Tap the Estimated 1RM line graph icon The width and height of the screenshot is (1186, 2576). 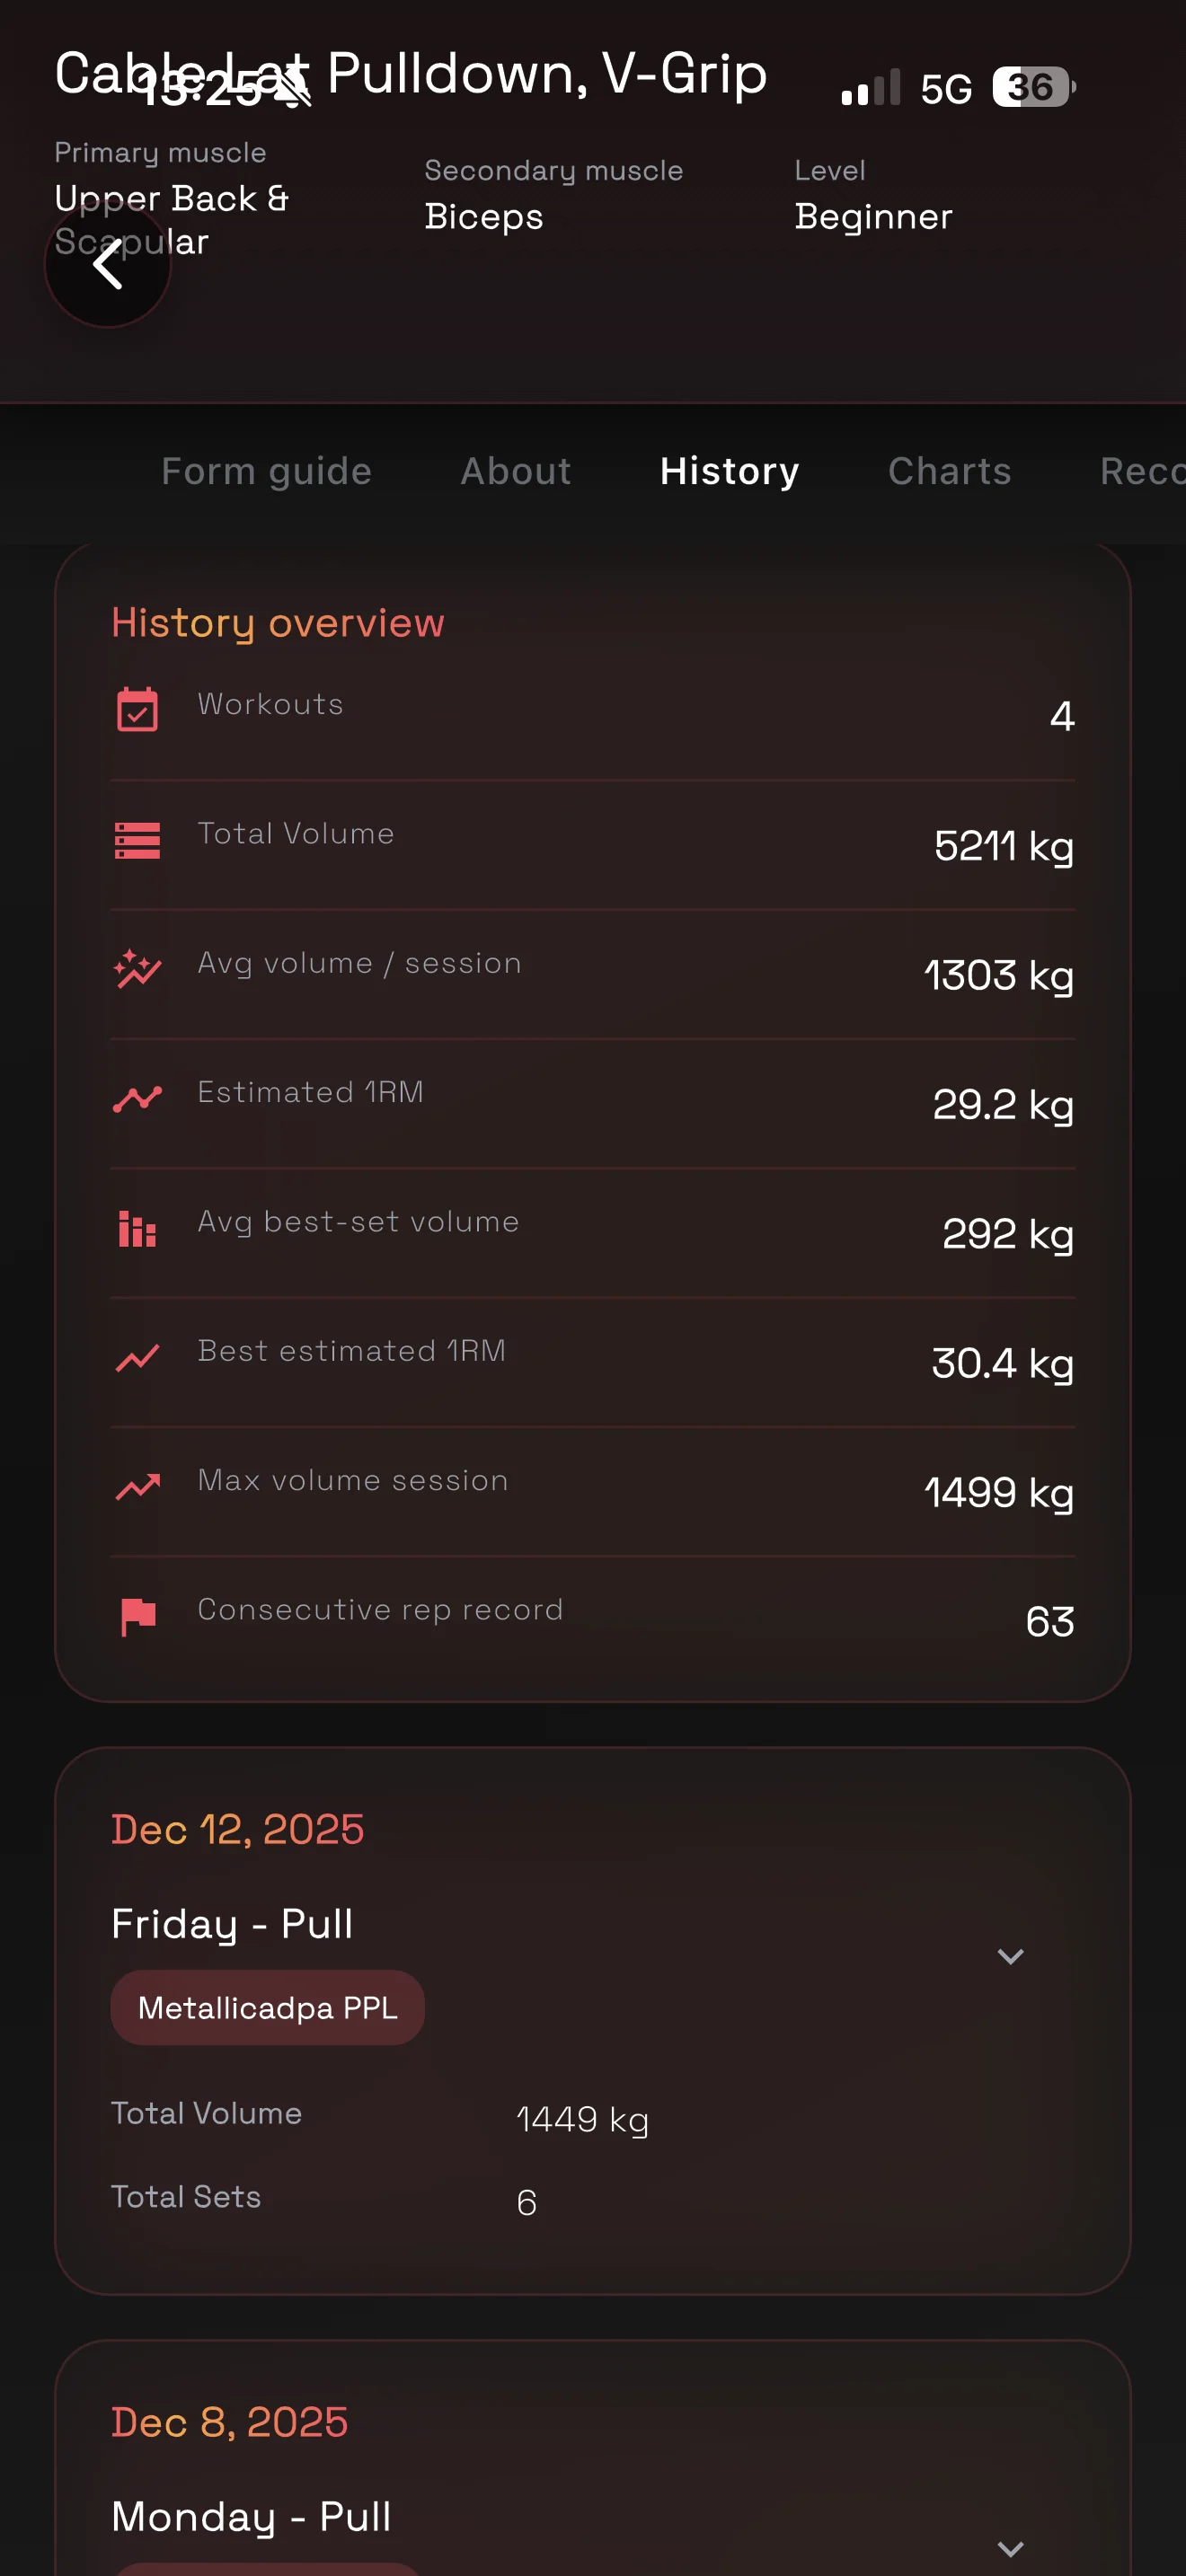(x=137, y=1098)
